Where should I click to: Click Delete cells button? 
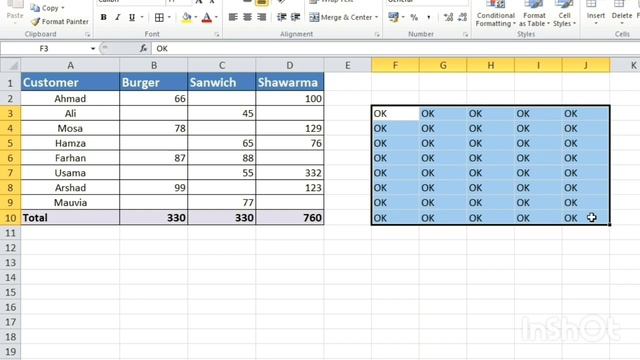pos(622,12)
